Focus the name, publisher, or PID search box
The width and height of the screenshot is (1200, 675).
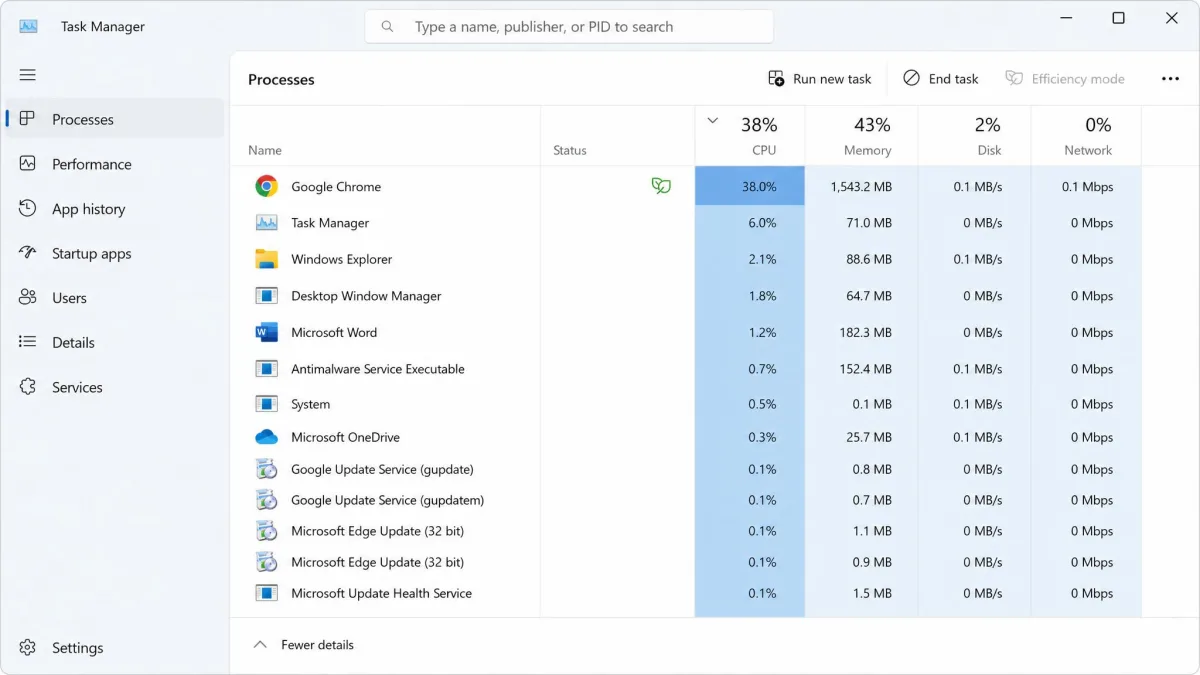point(569,27)
